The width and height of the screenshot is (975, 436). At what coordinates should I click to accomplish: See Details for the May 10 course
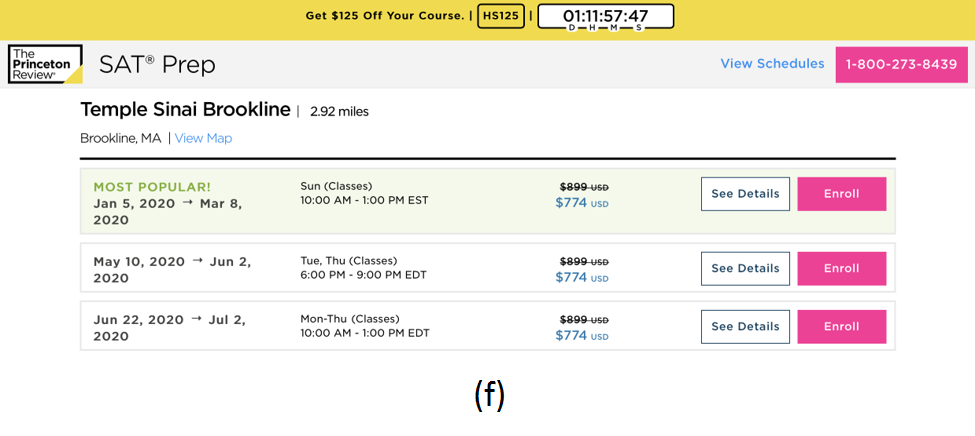[745, 268]
